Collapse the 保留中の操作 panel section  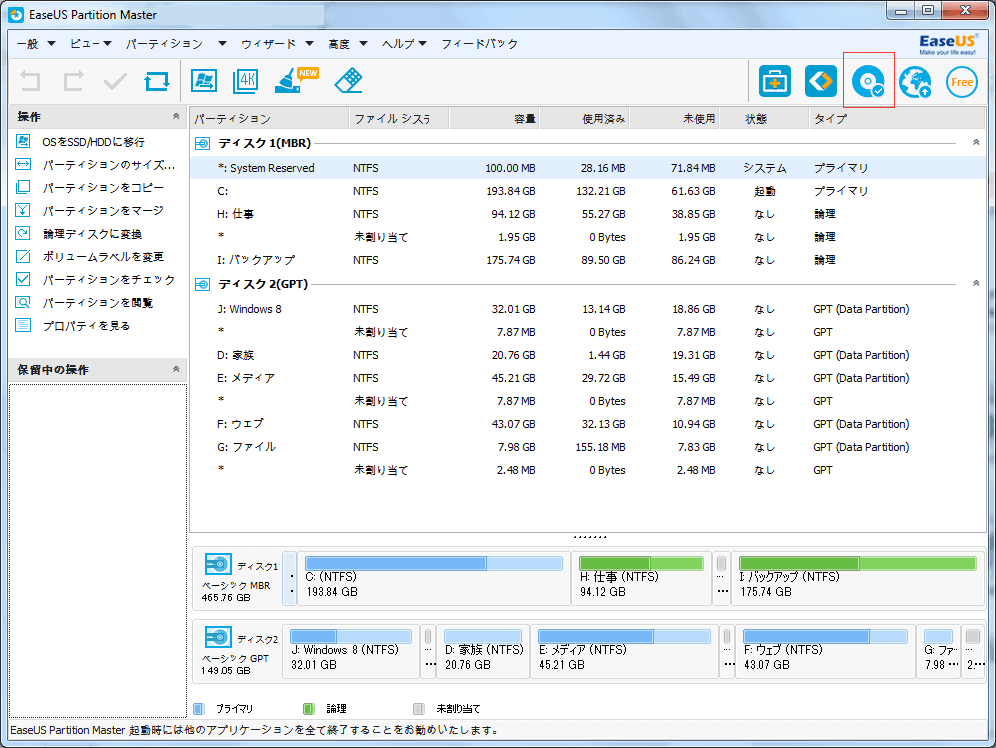tap(176, 369)
